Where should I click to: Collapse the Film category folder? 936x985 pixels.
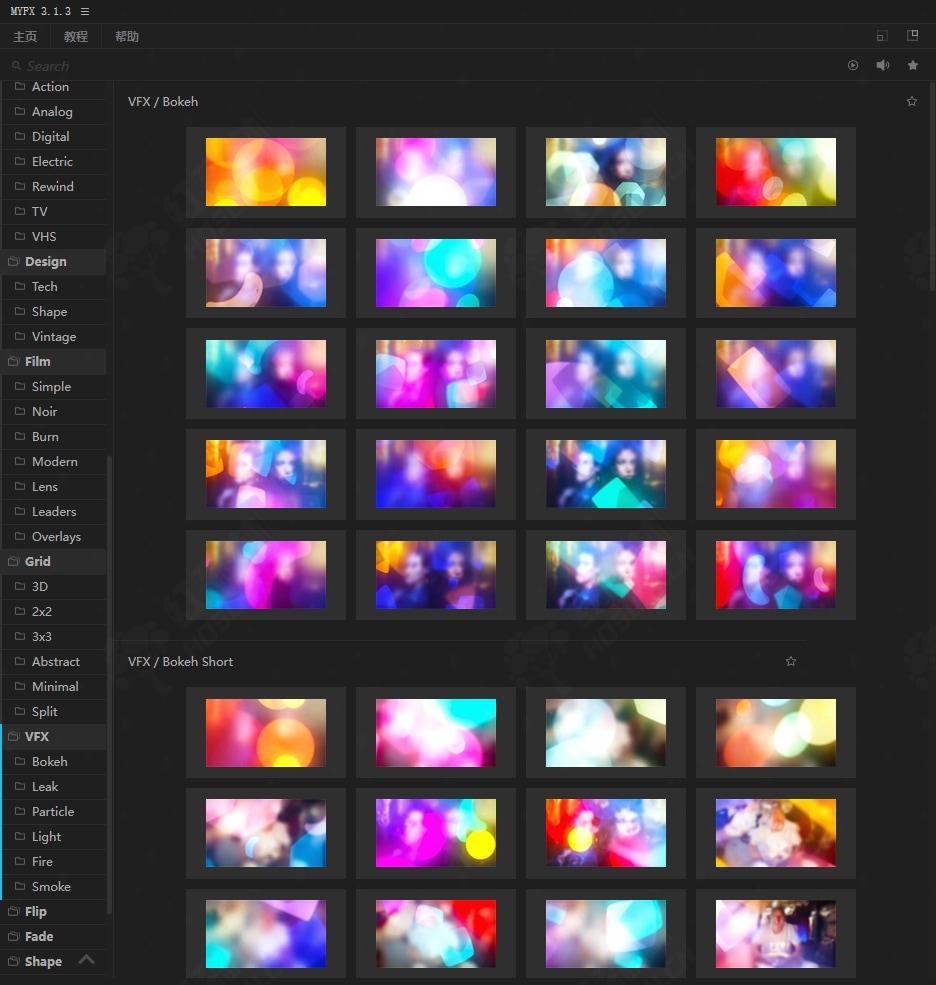[54, 361]
